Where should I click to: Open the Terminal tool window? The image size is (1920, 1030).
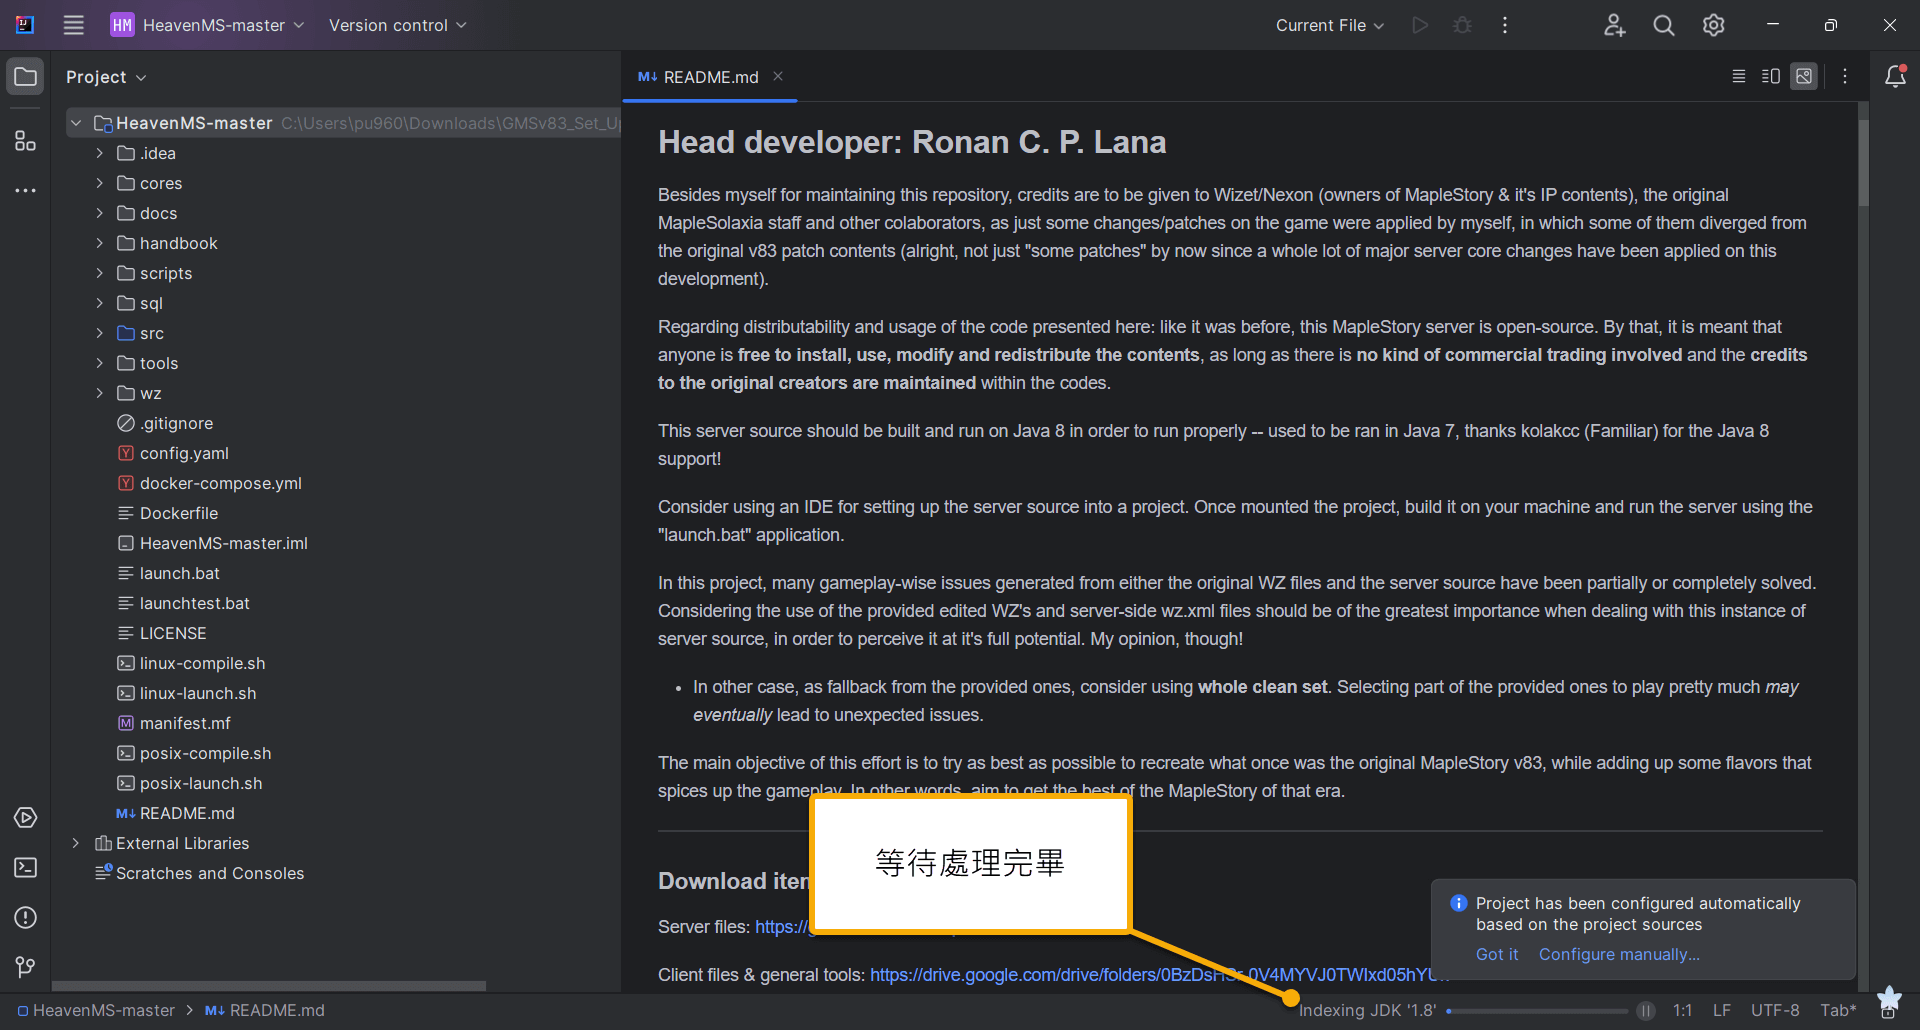click(x=25, y=868)
